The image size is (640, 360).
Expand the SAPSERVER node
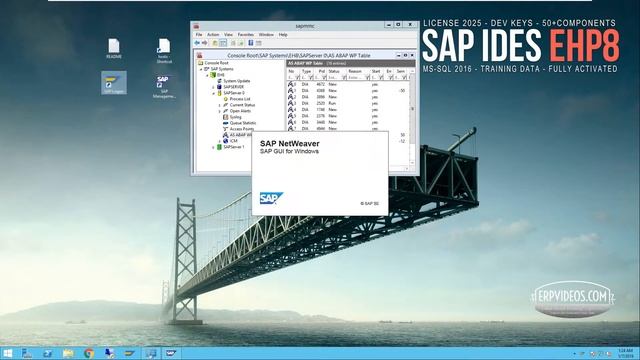[213, 87]
